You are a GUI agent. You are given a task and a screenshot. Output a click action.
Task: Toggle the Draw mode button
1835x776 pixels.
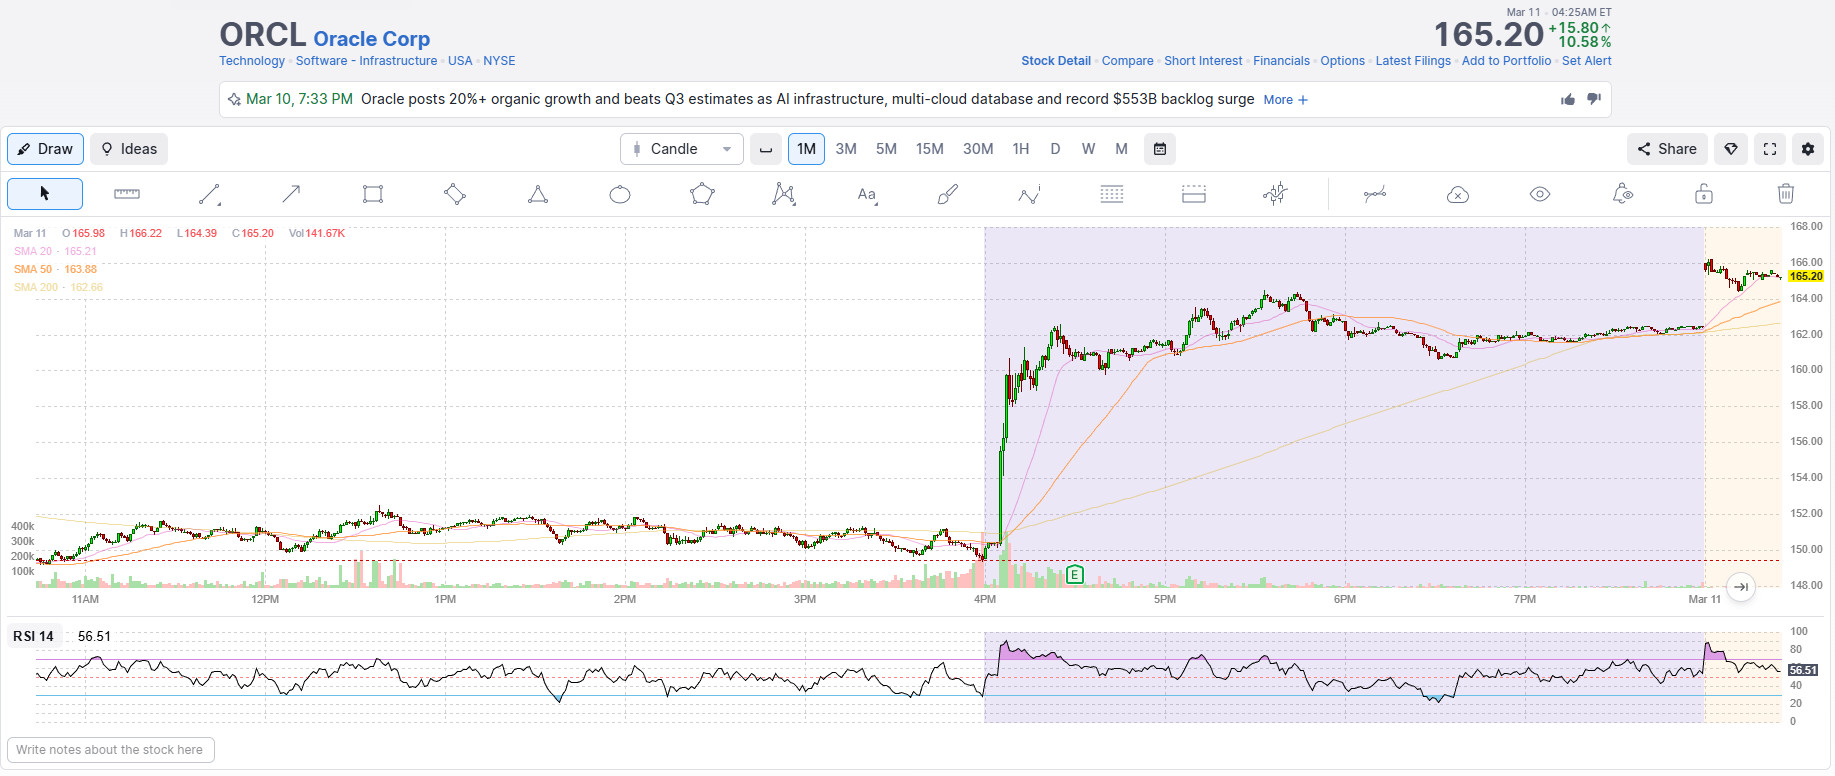[x=45, y=149]
